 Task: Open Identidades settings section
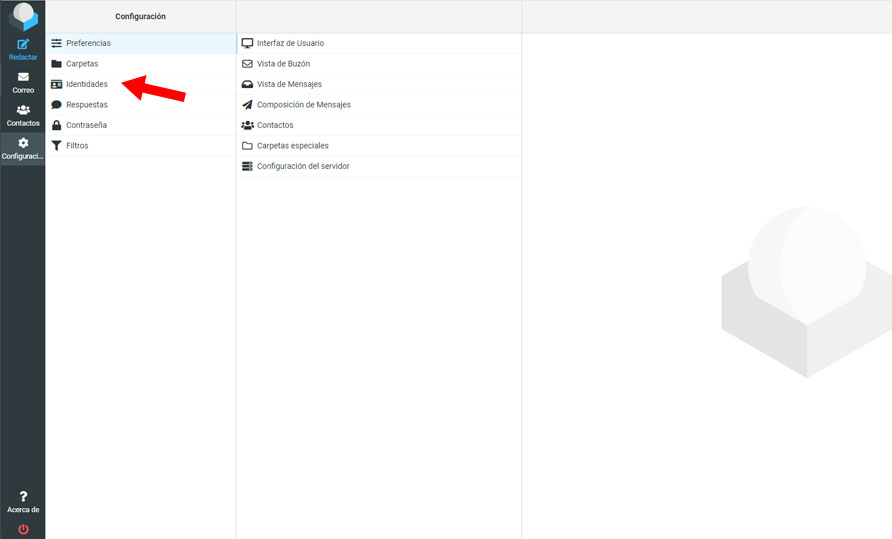[x=141, y=84]
